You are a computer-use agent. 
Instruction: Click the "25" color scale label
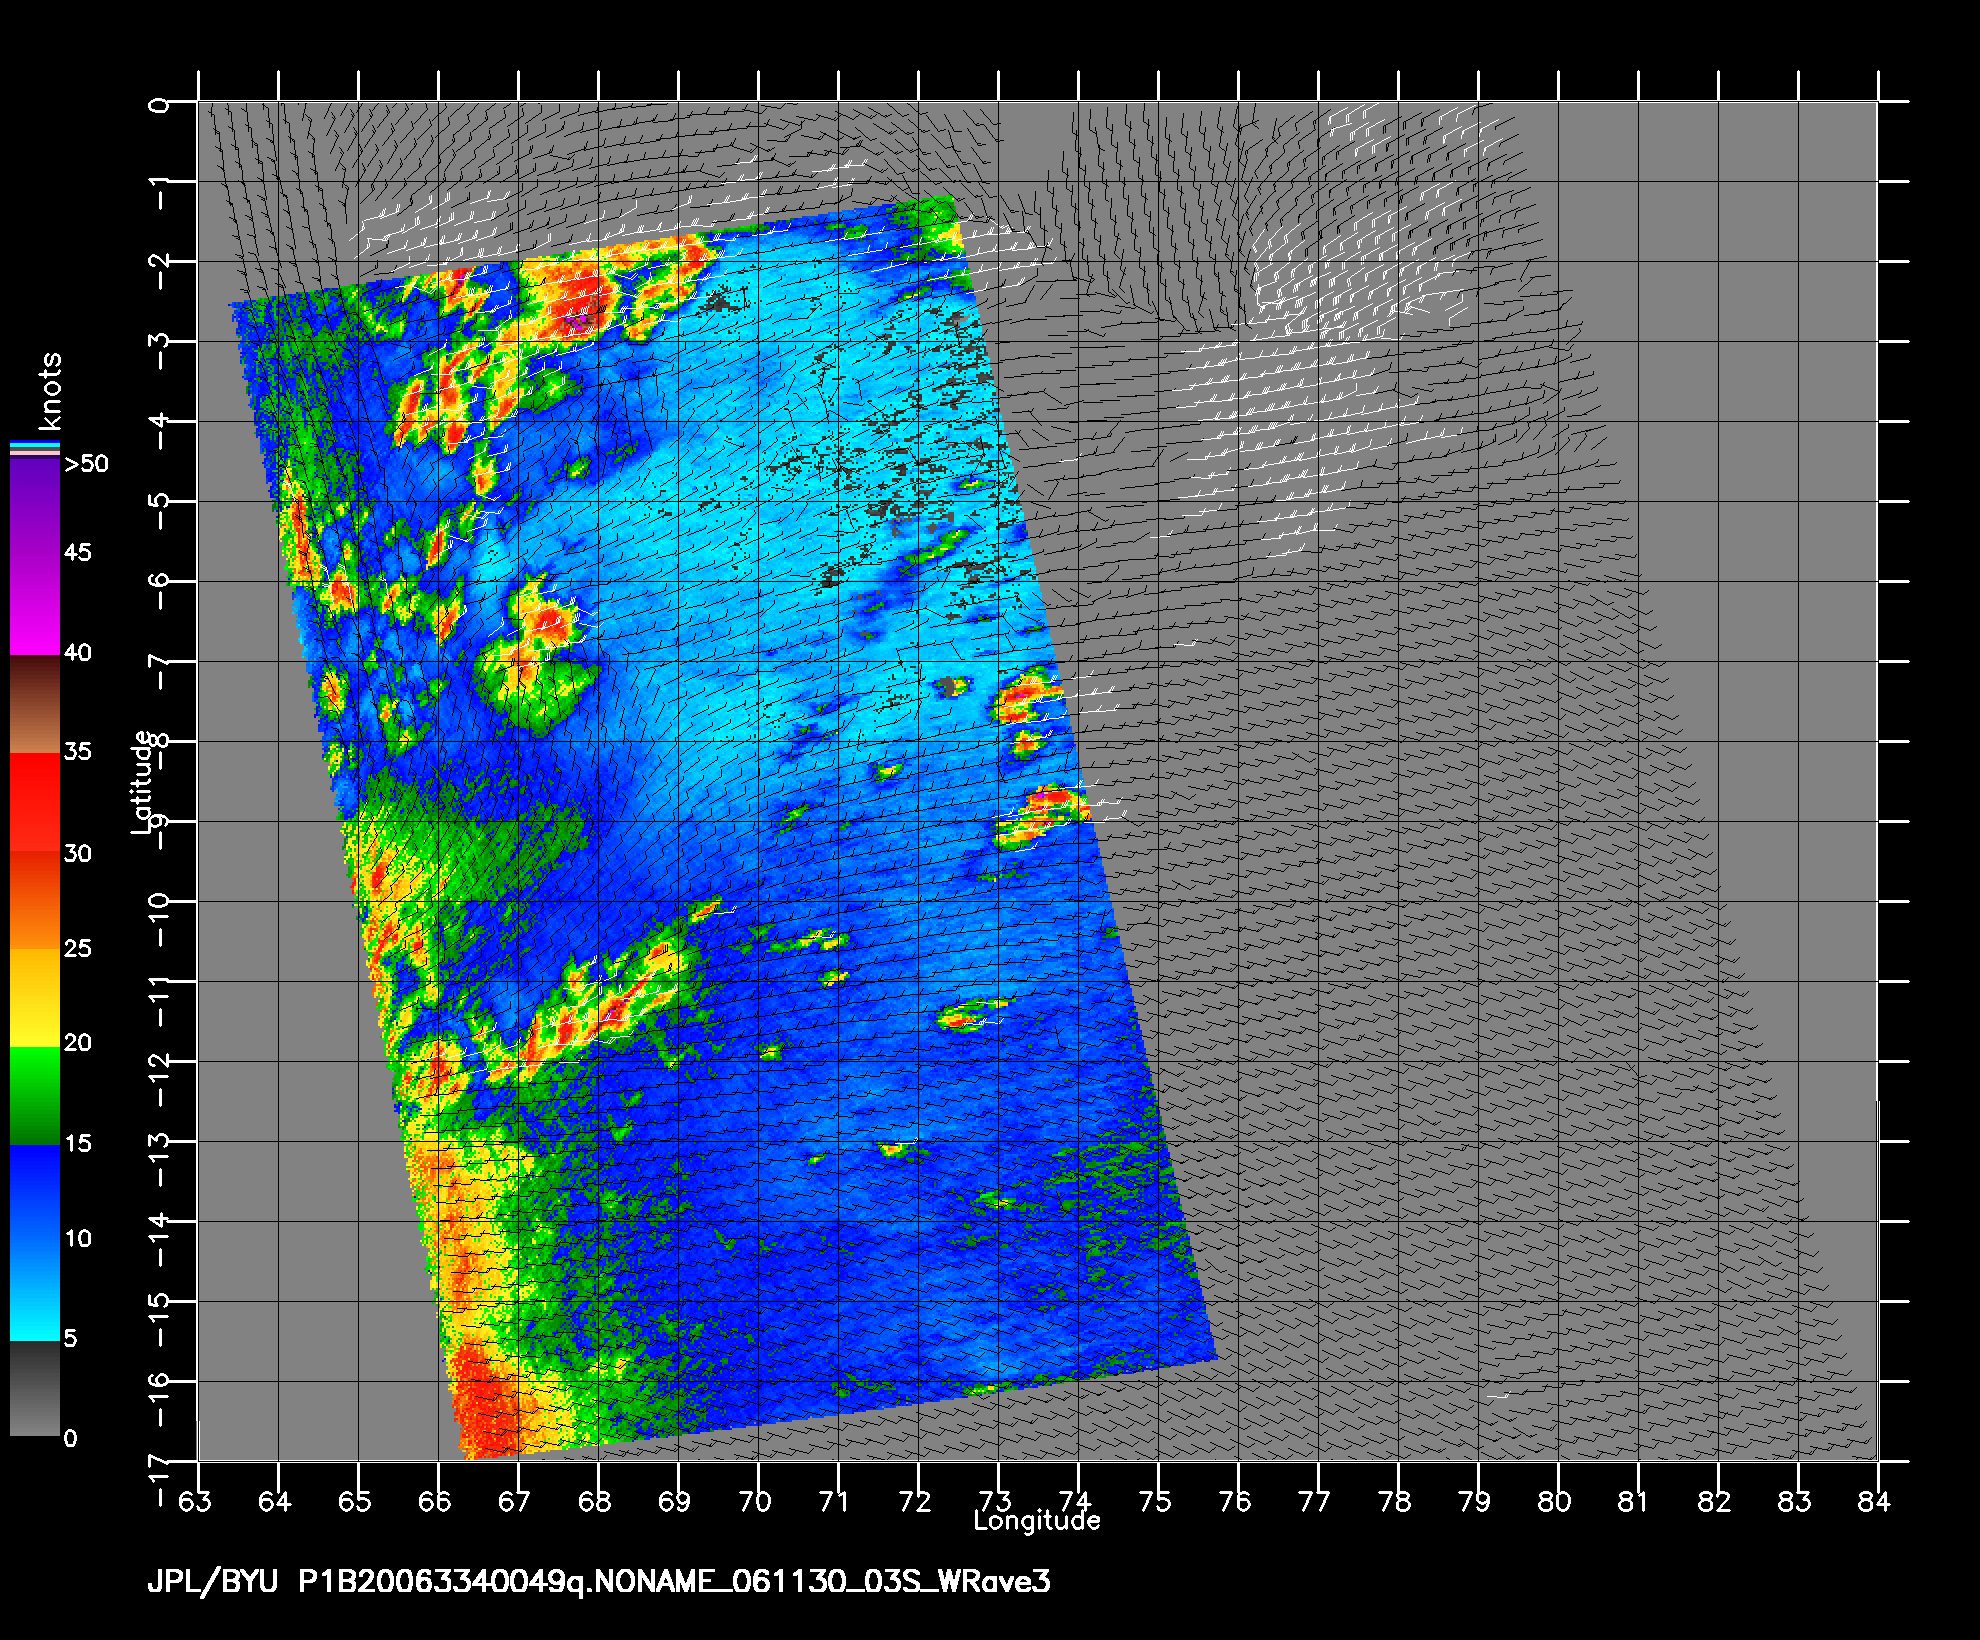(x=78, y=948)
